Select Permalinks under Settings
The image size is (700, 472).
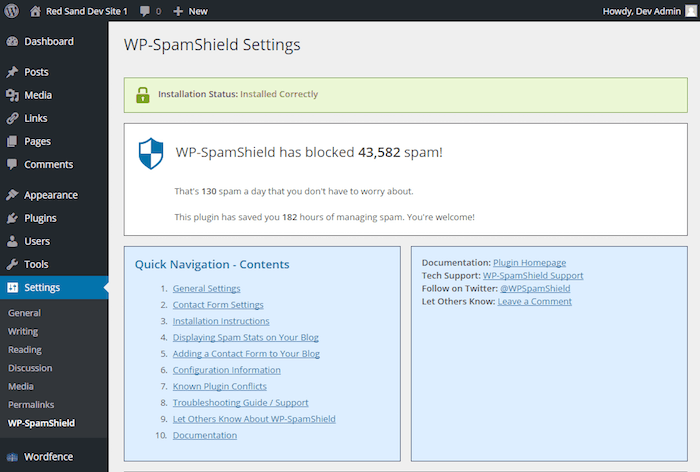pyautogui.click(x=31, y=405)
